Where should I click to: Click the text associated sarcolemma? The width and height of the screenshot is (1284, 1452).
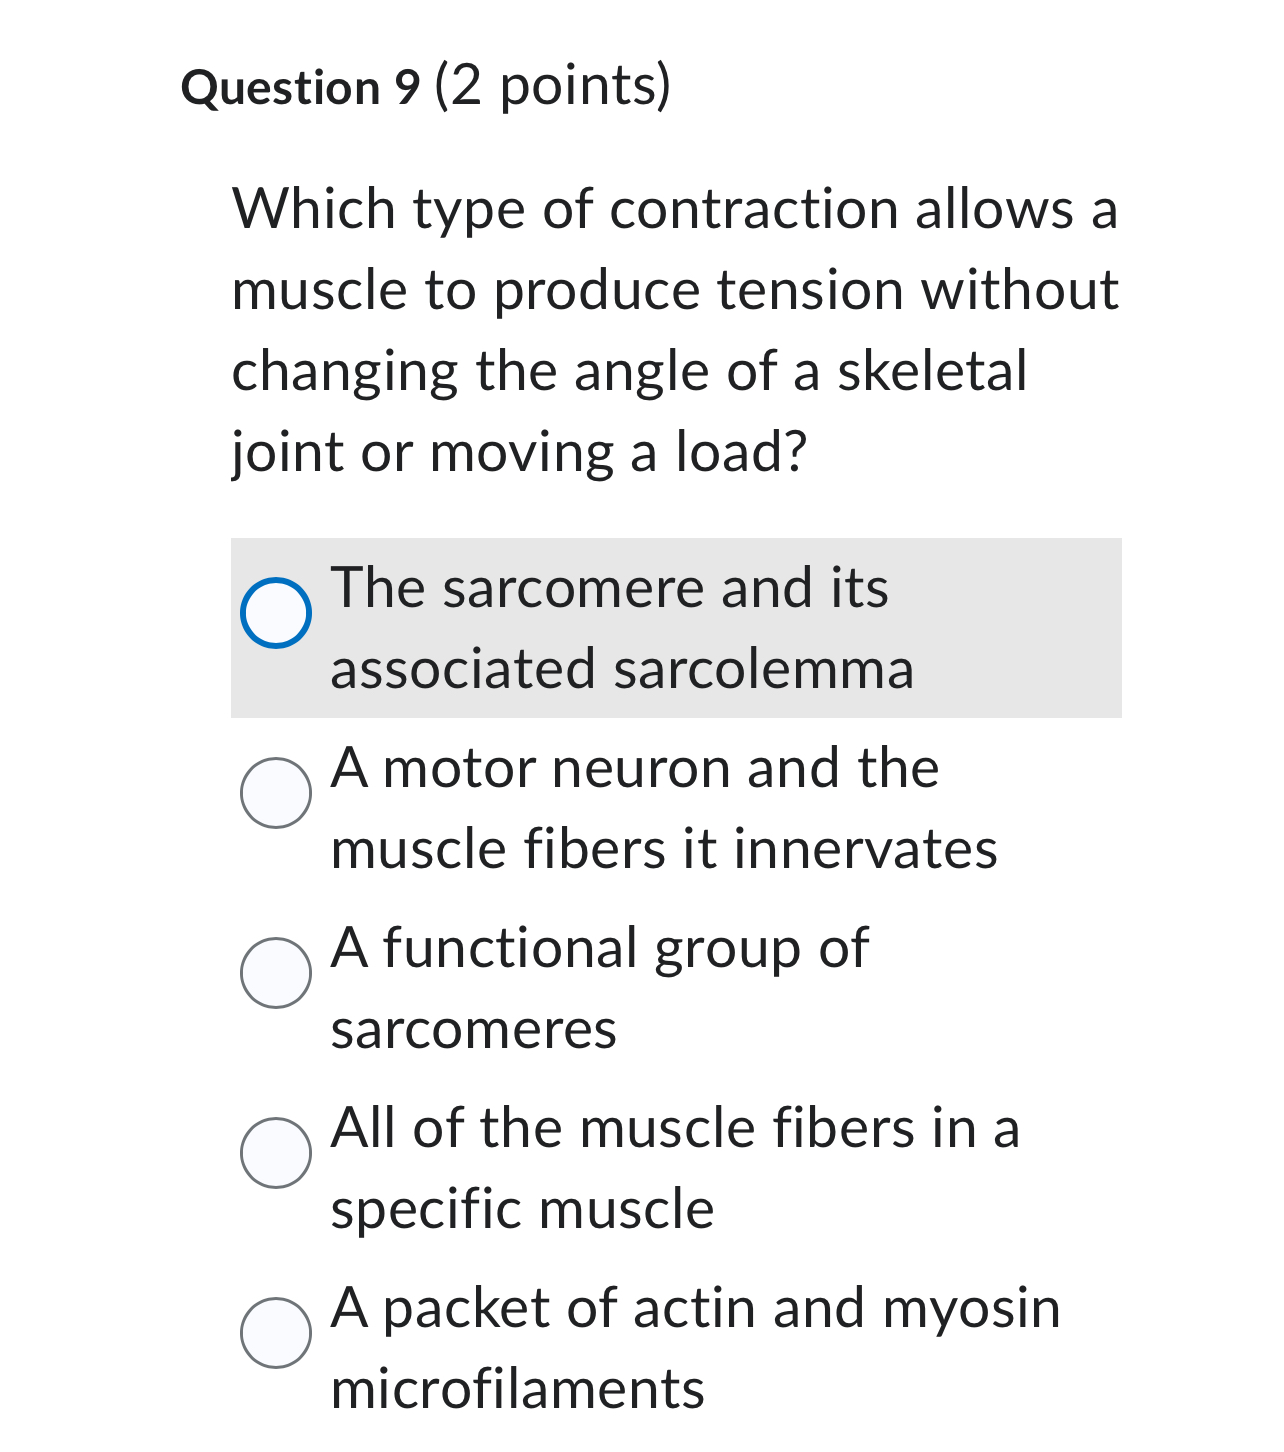click(x=620, y=669)
